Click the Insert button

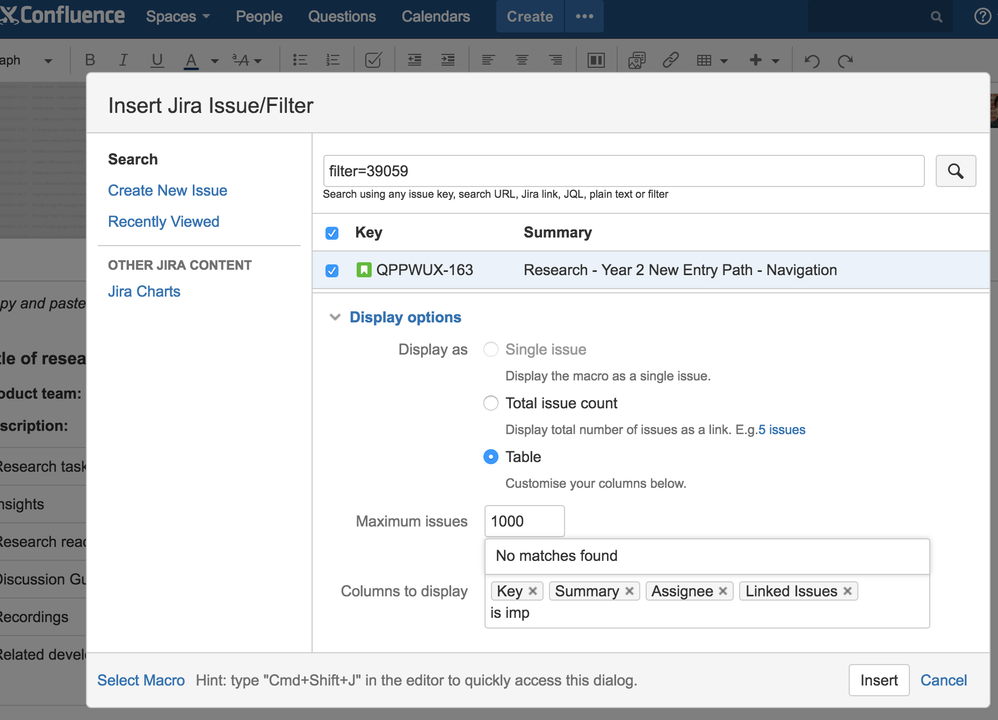(879, 680)
